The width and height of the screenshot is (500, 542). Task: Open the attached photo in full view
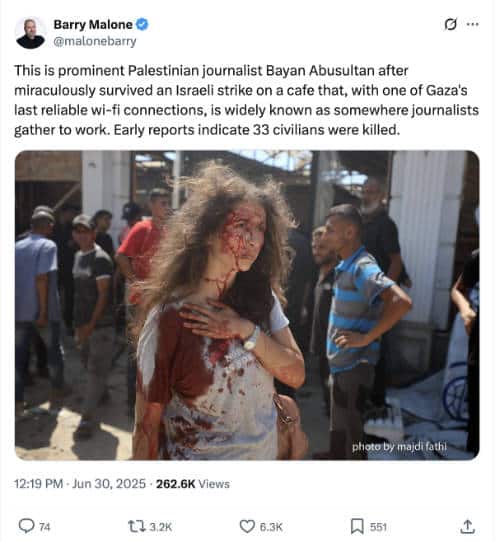(247, 305)
